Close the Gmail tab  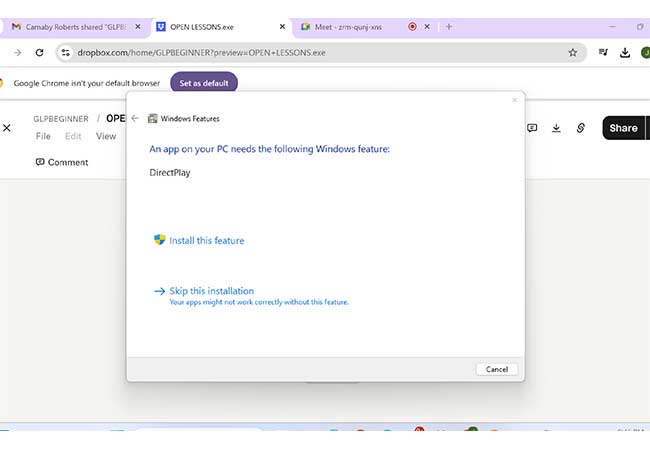pyautogui.click(x=138, y=27)
